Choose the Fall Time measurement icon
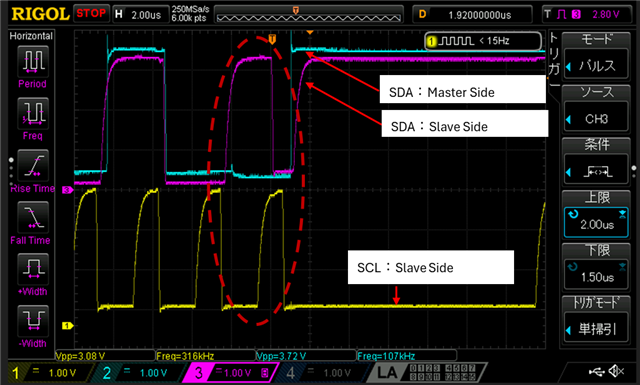The height and width of the screenshot is (385, 640). point(33,217)
